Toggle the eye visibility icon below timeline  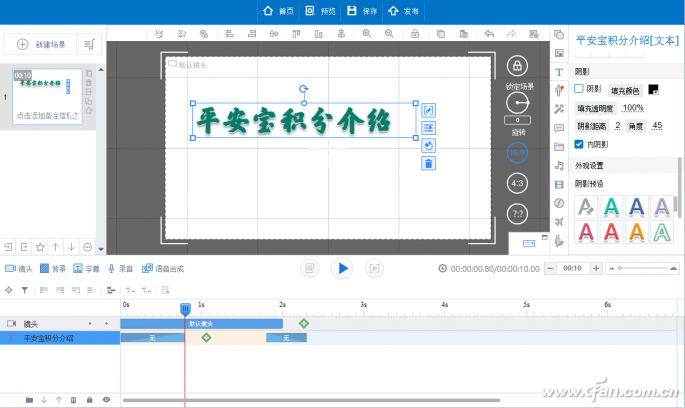106,400
